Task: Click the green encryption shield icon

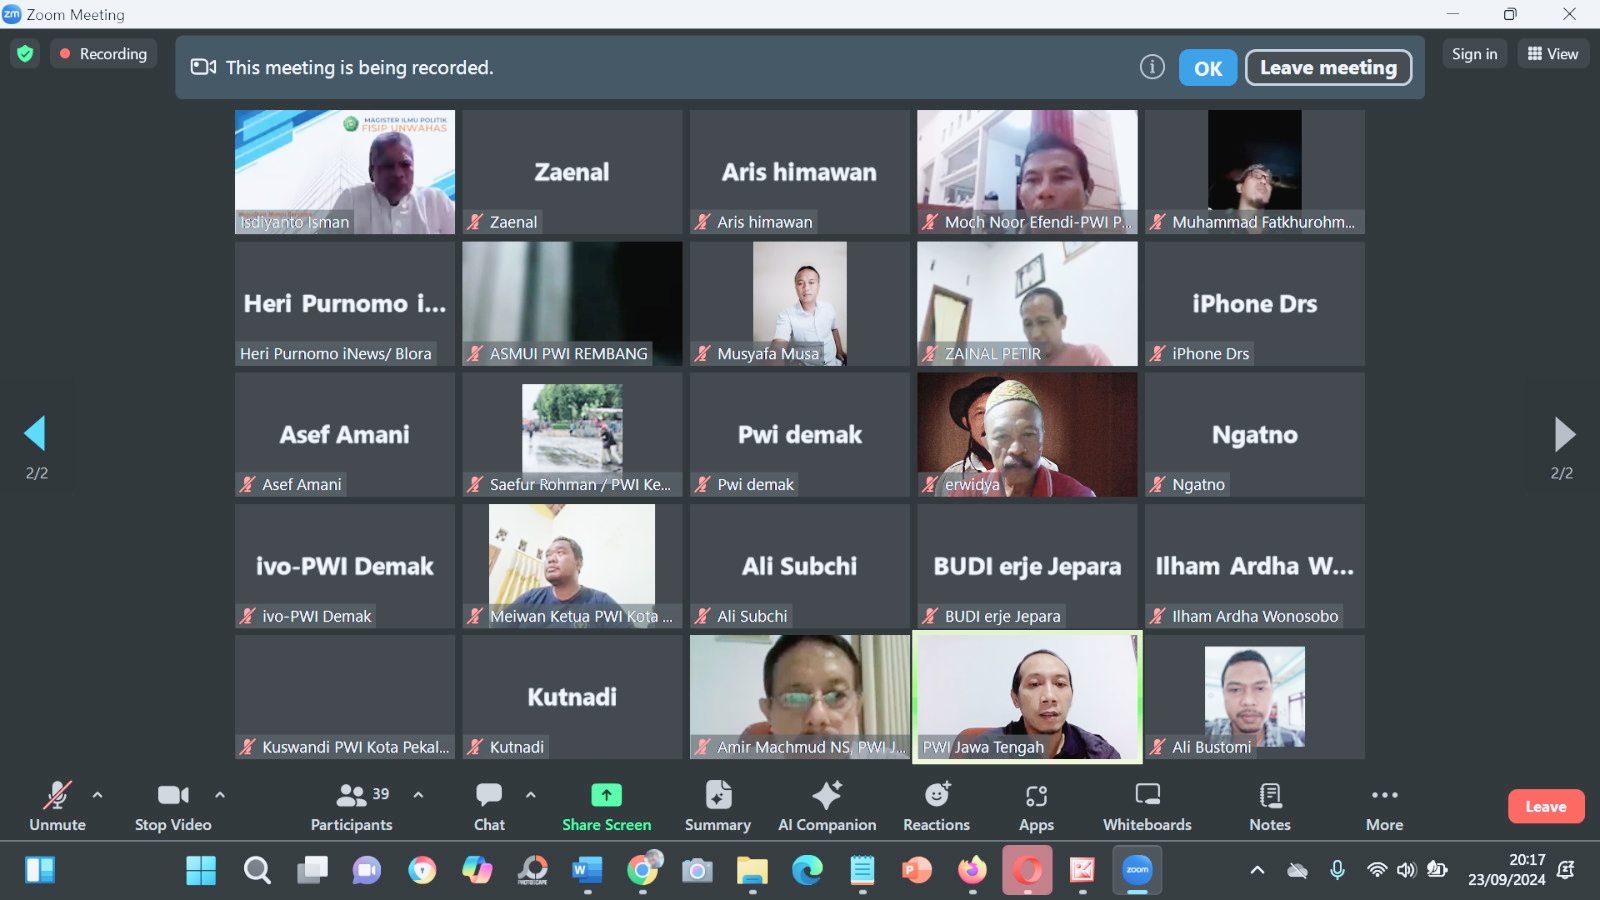Action: click(25, 54)
